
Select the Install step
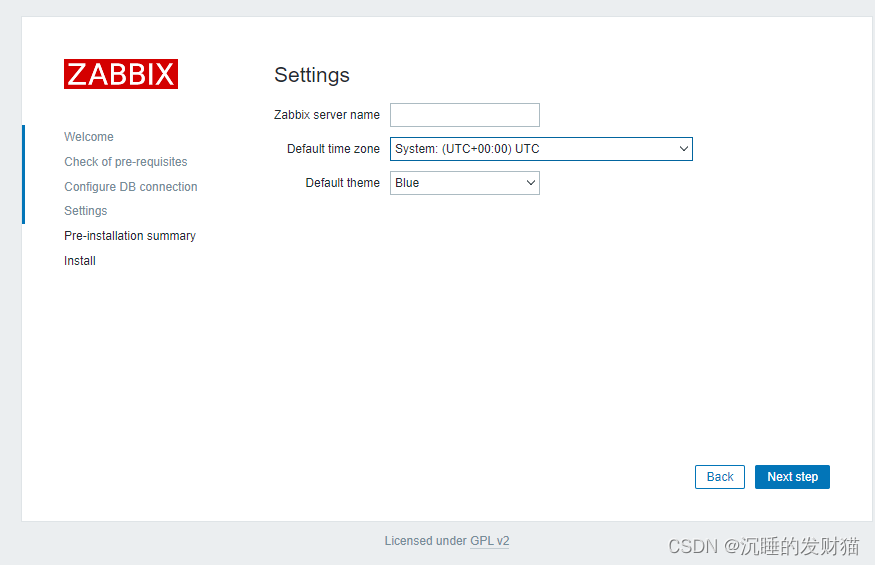click(x=80, y=261)
